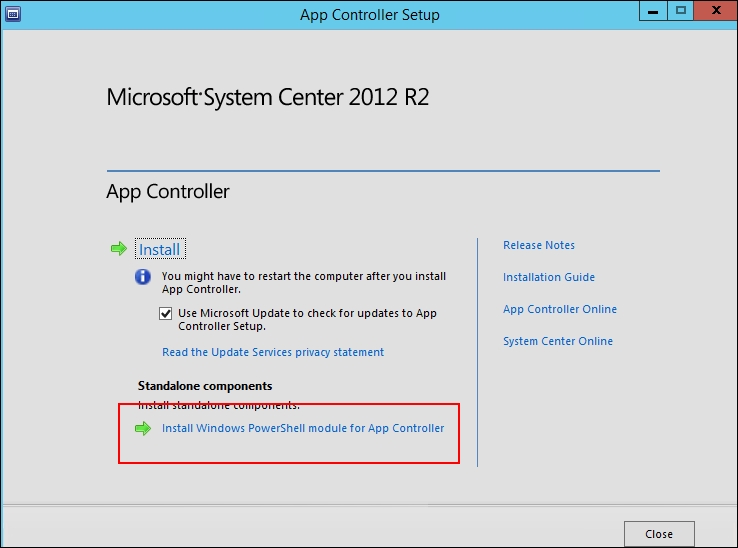Click the green arrow beside Install
Viewport: 738px width, 548px height.
(119, 248)
